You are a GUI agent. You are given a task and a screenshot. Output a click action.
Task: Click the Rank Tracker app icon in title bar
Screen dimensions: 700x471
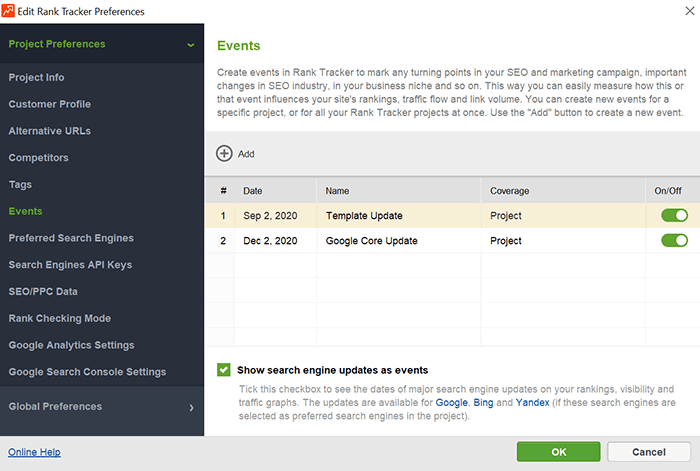pyautogui.click(x=8, y=11)
